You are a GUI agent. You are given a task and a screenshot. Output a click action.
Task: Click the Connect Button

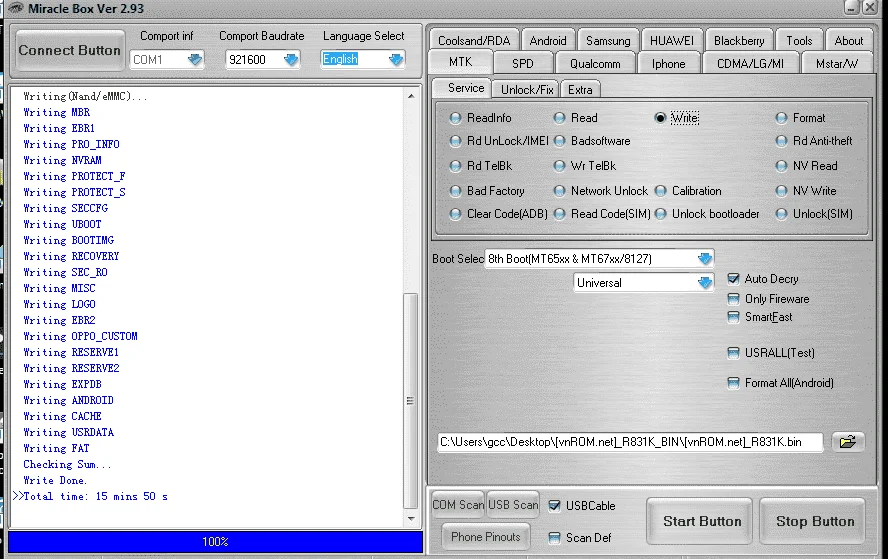coord(70,50)
